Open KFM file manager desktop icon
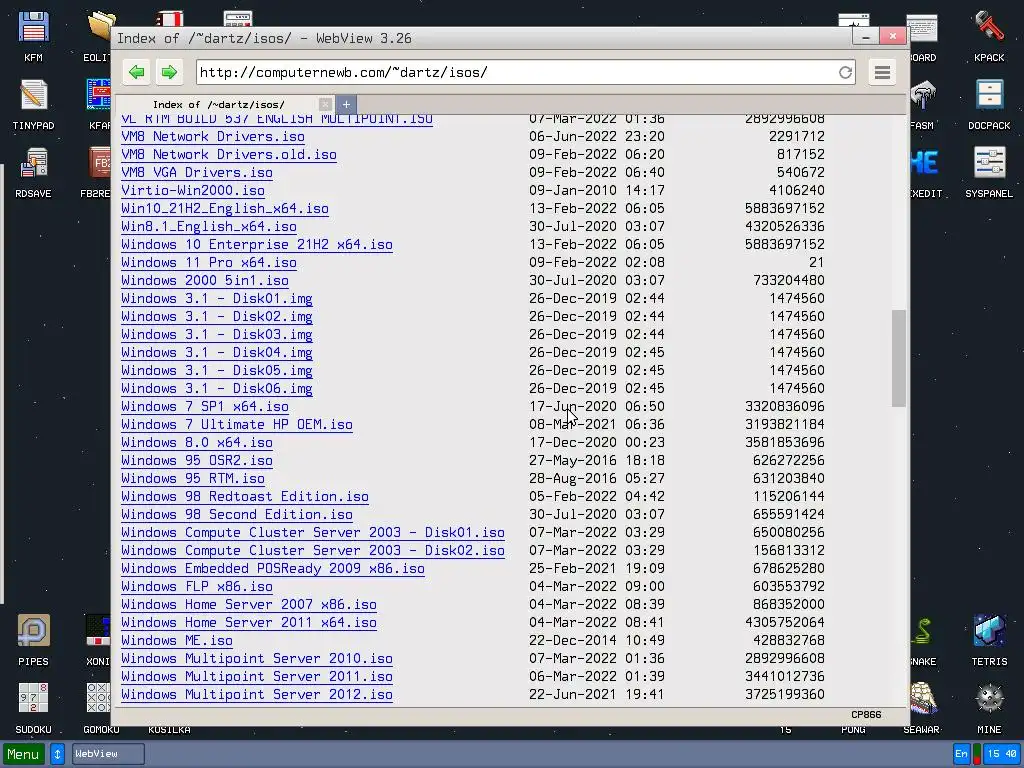The height and width of the screenshot is (768, 1024). [33, 36]
